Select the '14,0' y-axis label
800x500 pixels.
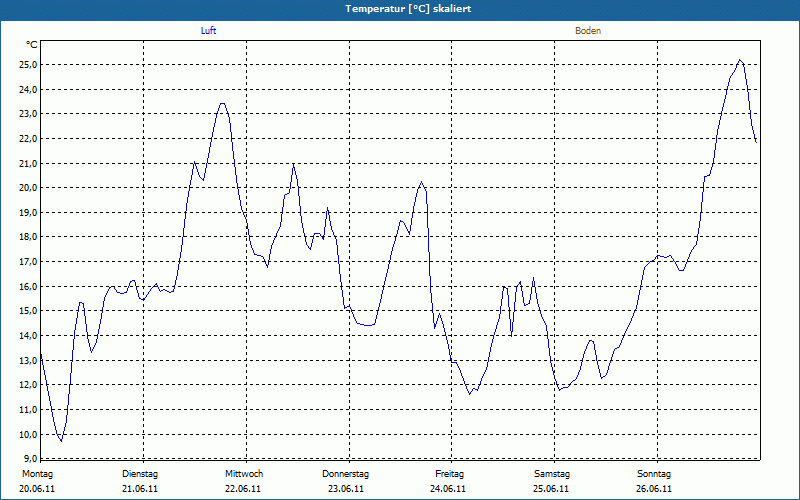click(x=28, y=336)
